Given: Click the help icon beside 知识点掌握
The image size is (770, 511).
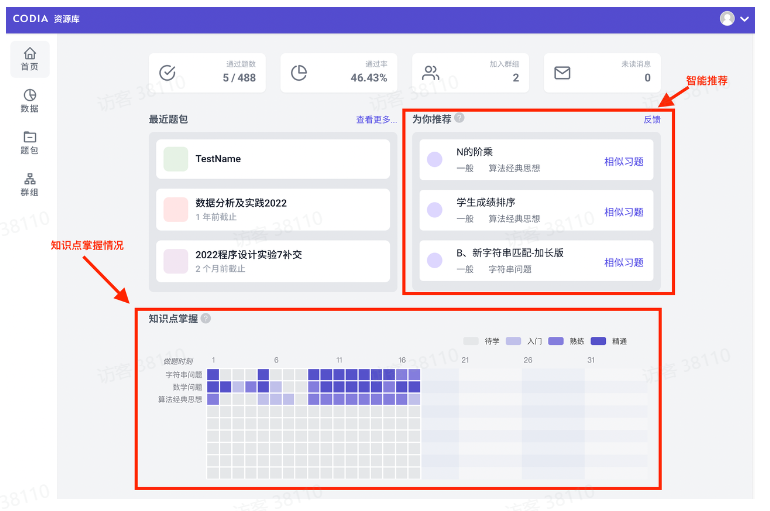Looking at the screenshot, I should click(x=206, y=318).
